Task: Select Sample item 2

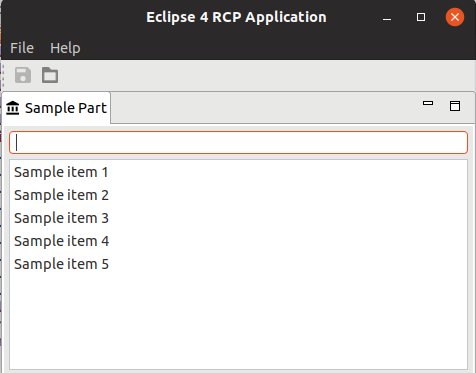Action: [x=238, y=195]
